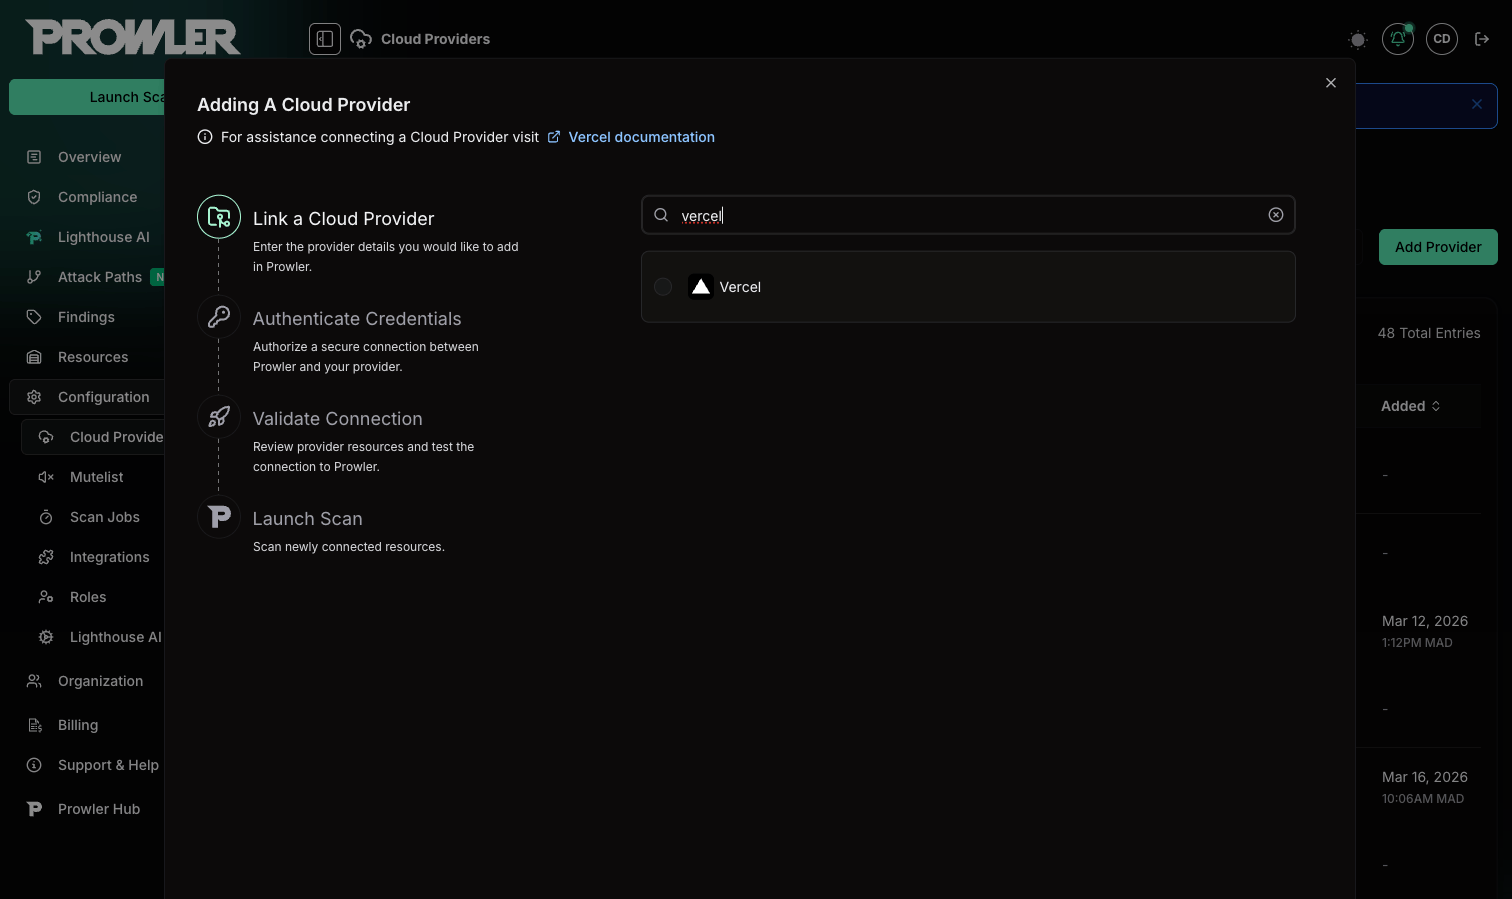The height and width of the screenshot is (899, 1512).
Task: Open Overview in the sidebar
Action: tap(89, 157)
